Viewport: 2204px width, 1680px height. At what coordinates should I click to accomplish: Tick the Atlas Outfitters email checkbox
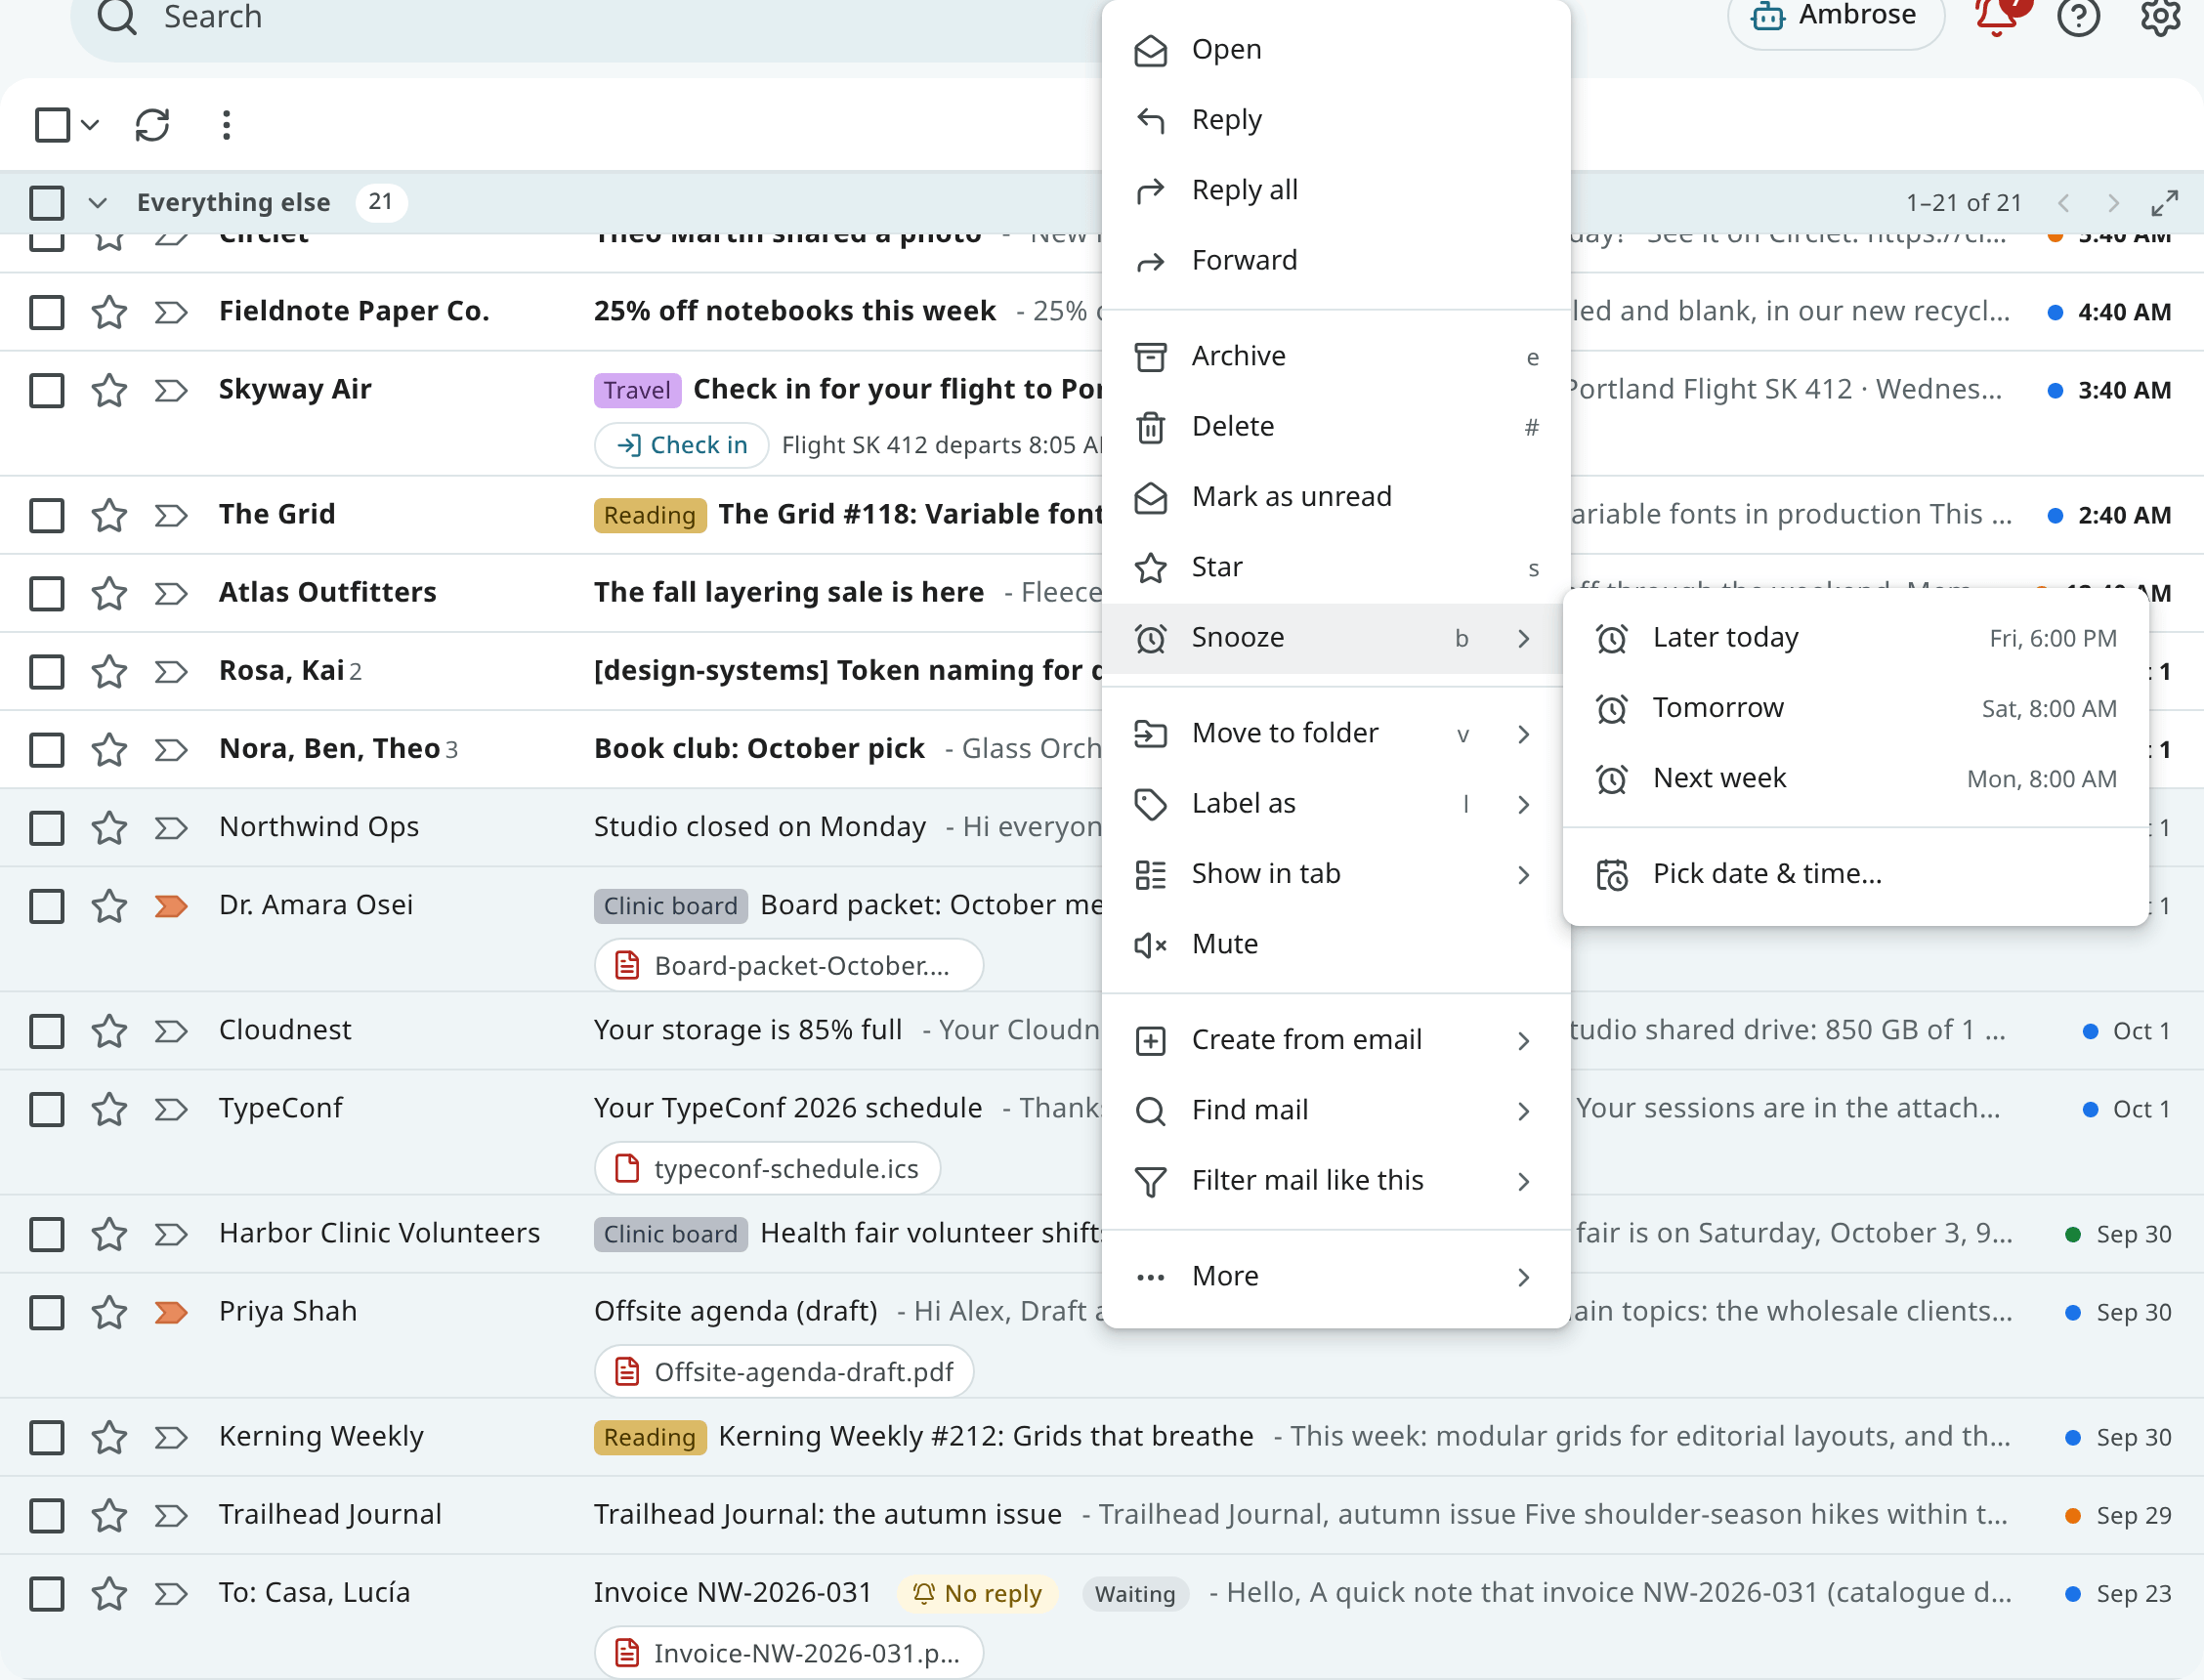click(x=47, y=593)
